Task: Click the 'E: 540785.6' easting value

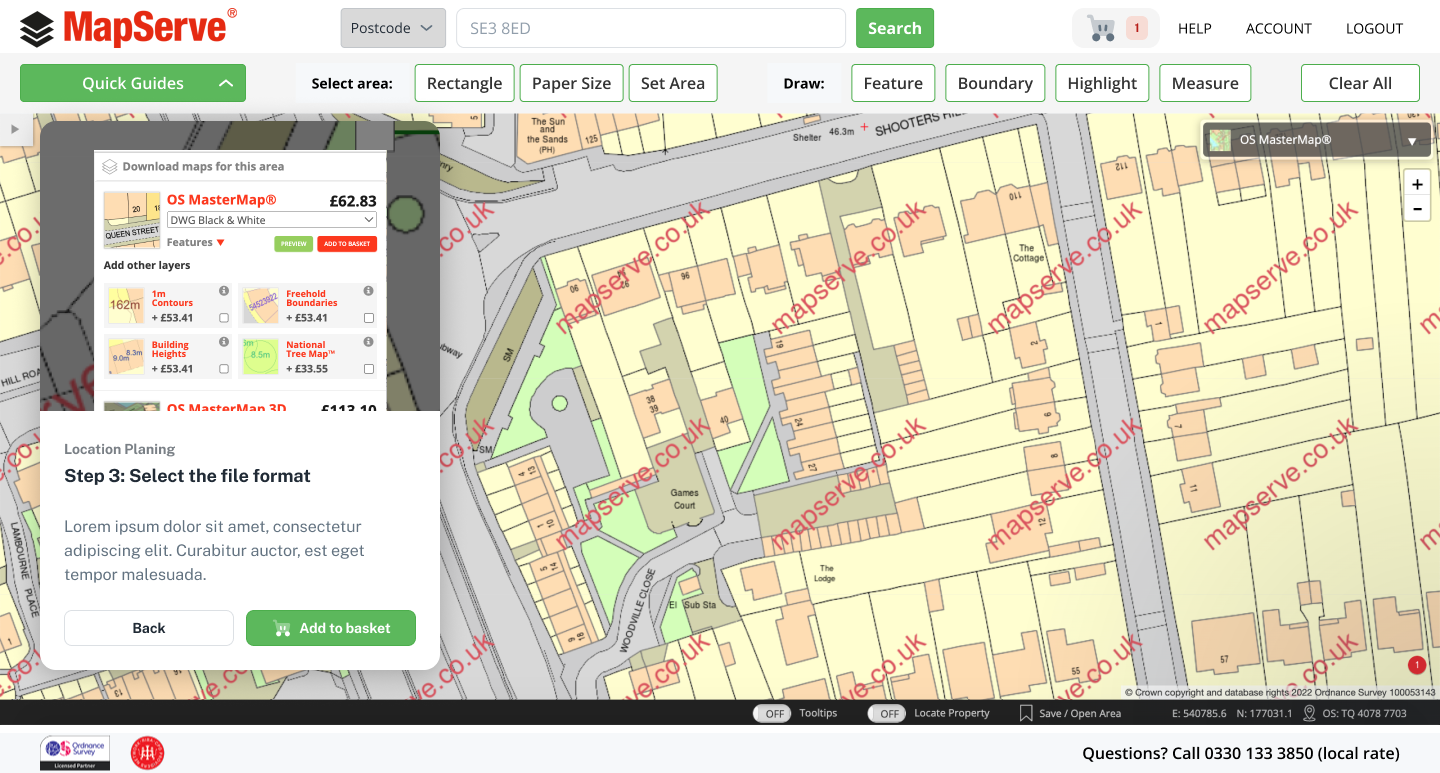Action: point(1200,713)
